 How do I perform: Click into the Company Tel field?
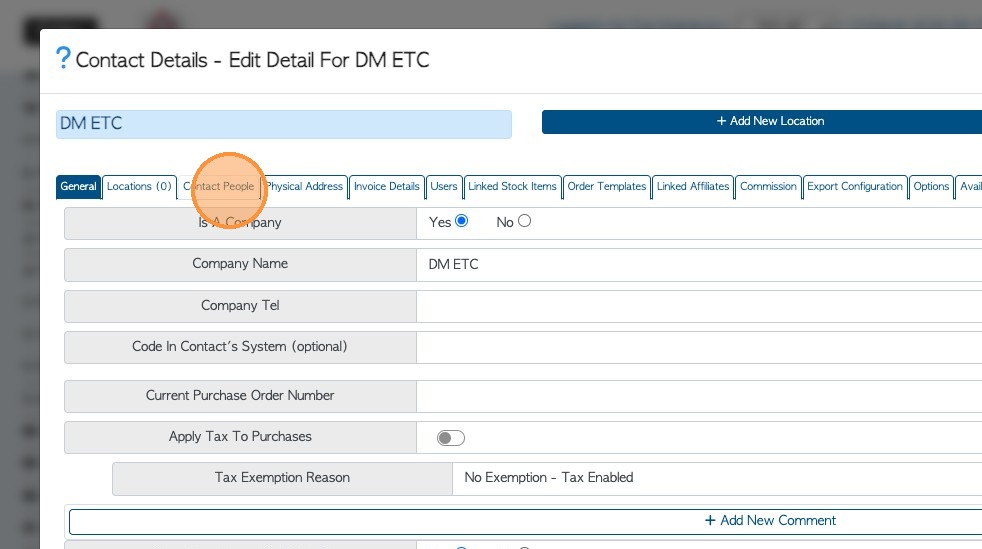tap(700, 306)
